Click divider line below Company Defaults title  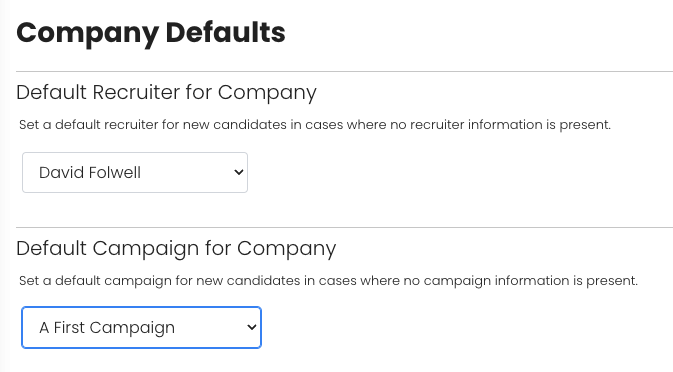tap(345, 71)
